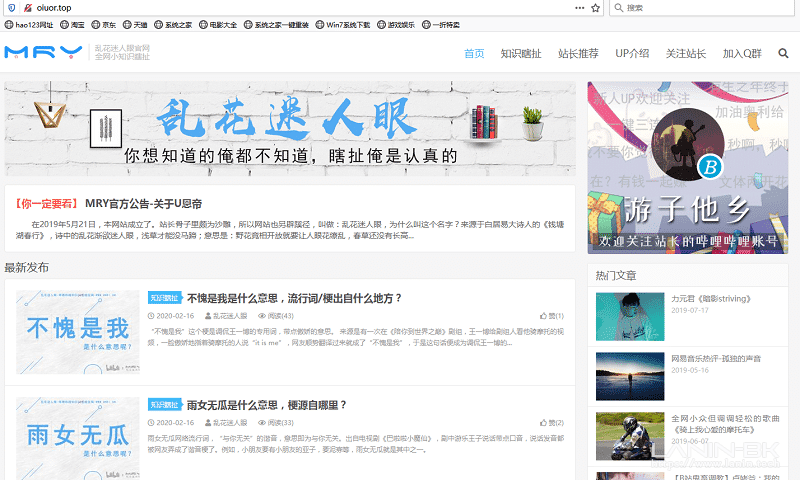800x480 pixels.
Task: Click the insecure connection padlock icon
Action: tap(28, 8)
